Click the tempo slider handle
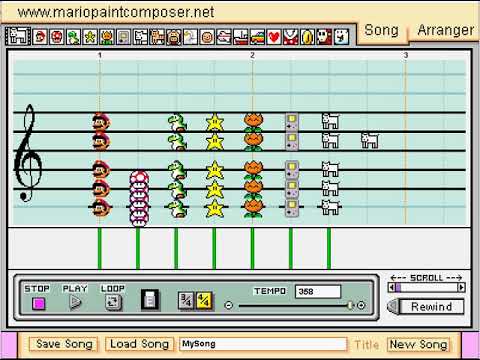The image size is (480, 360). [x=350, y=305]
